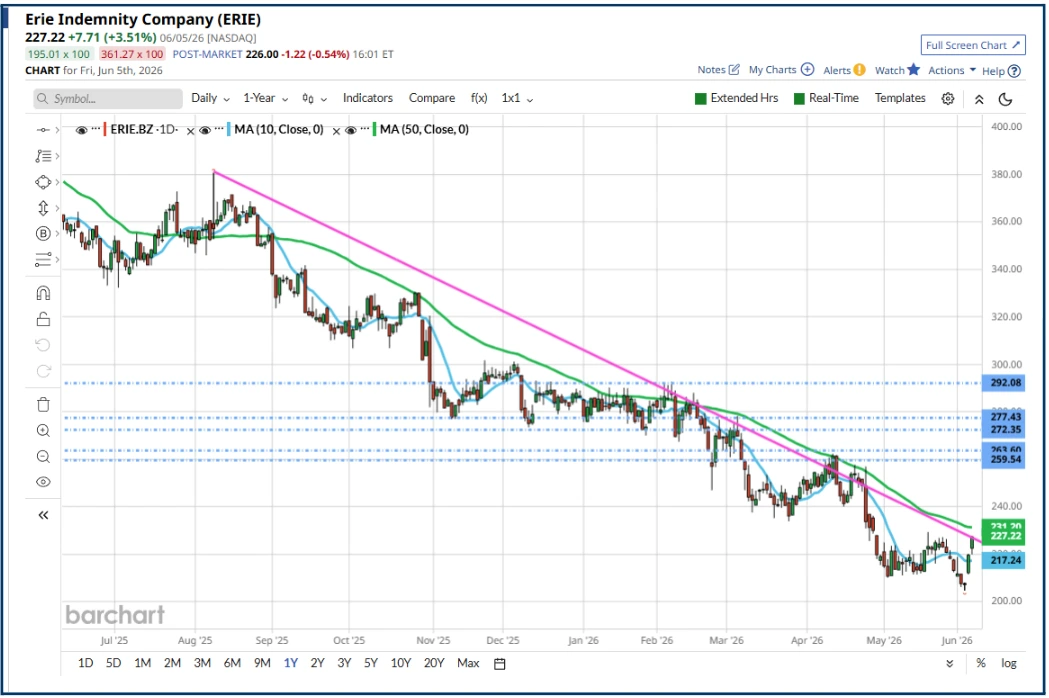Toggle drawings visibility eye in sidebar
The width and height of the screenshot is (1049, 698).
[x=43, y=483]
